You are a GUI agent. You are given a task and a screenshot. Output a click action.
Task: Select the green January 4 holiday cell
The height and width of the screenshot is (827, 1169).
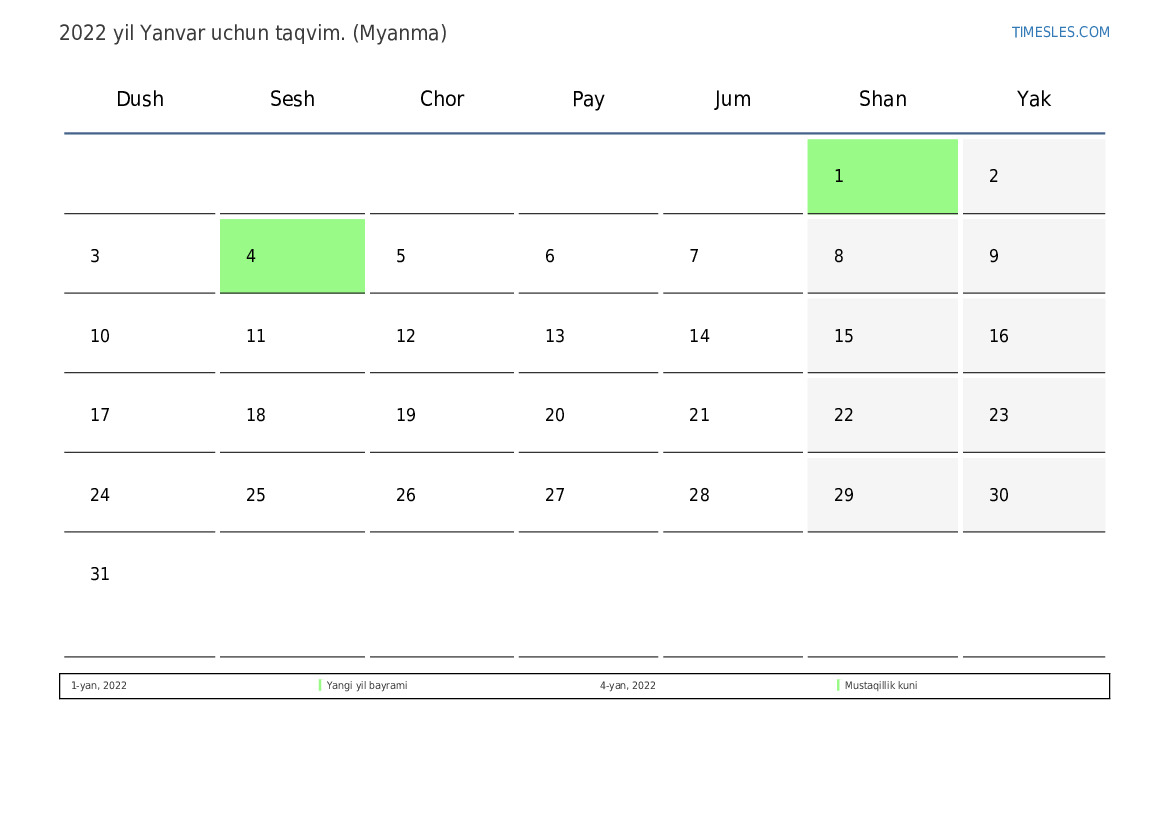click(x=292, y=256)
